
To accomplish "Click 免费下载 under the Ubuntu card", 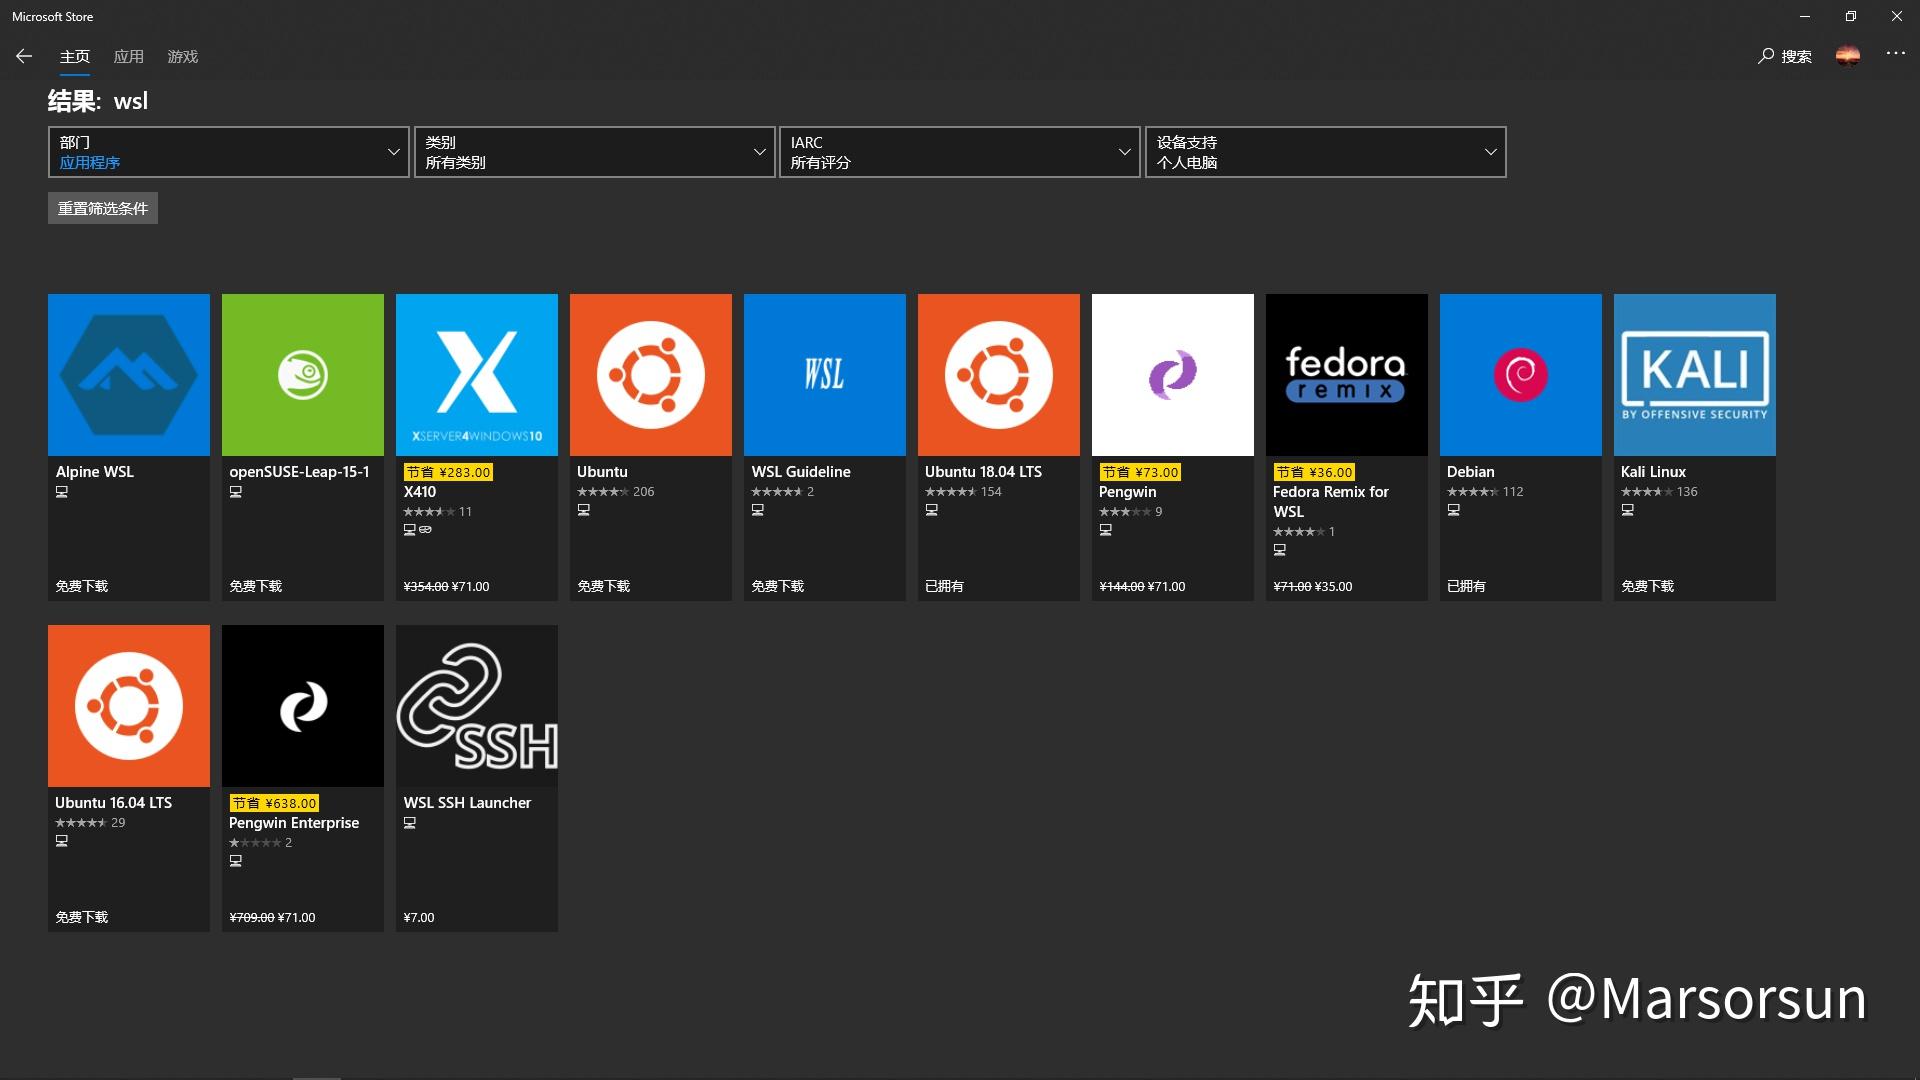I will (x=604, y=586).
